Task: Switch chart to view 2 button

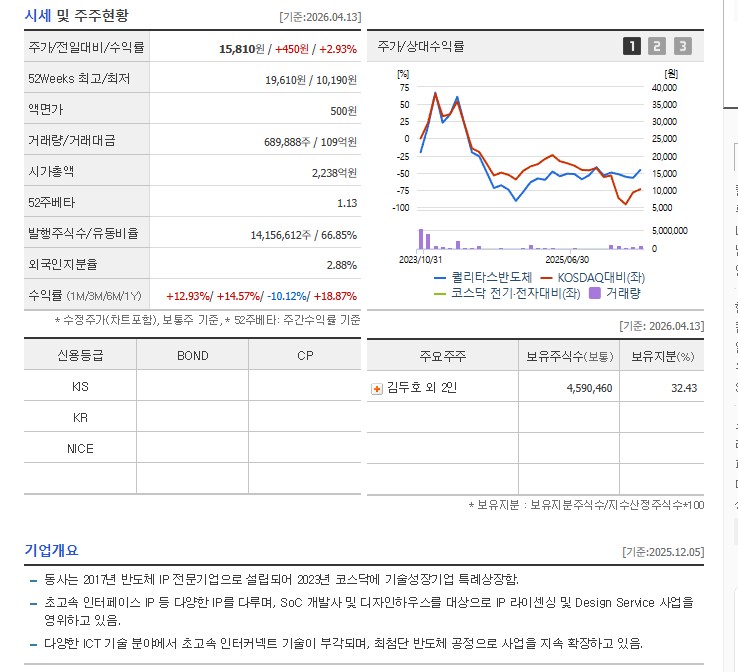Action: [657, 46]
